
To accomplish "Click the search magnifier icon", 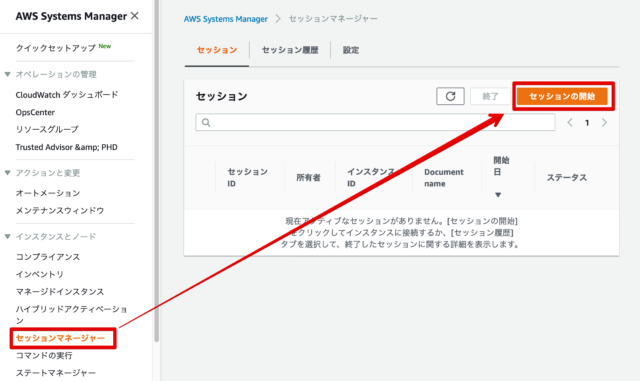I will 206,123.
